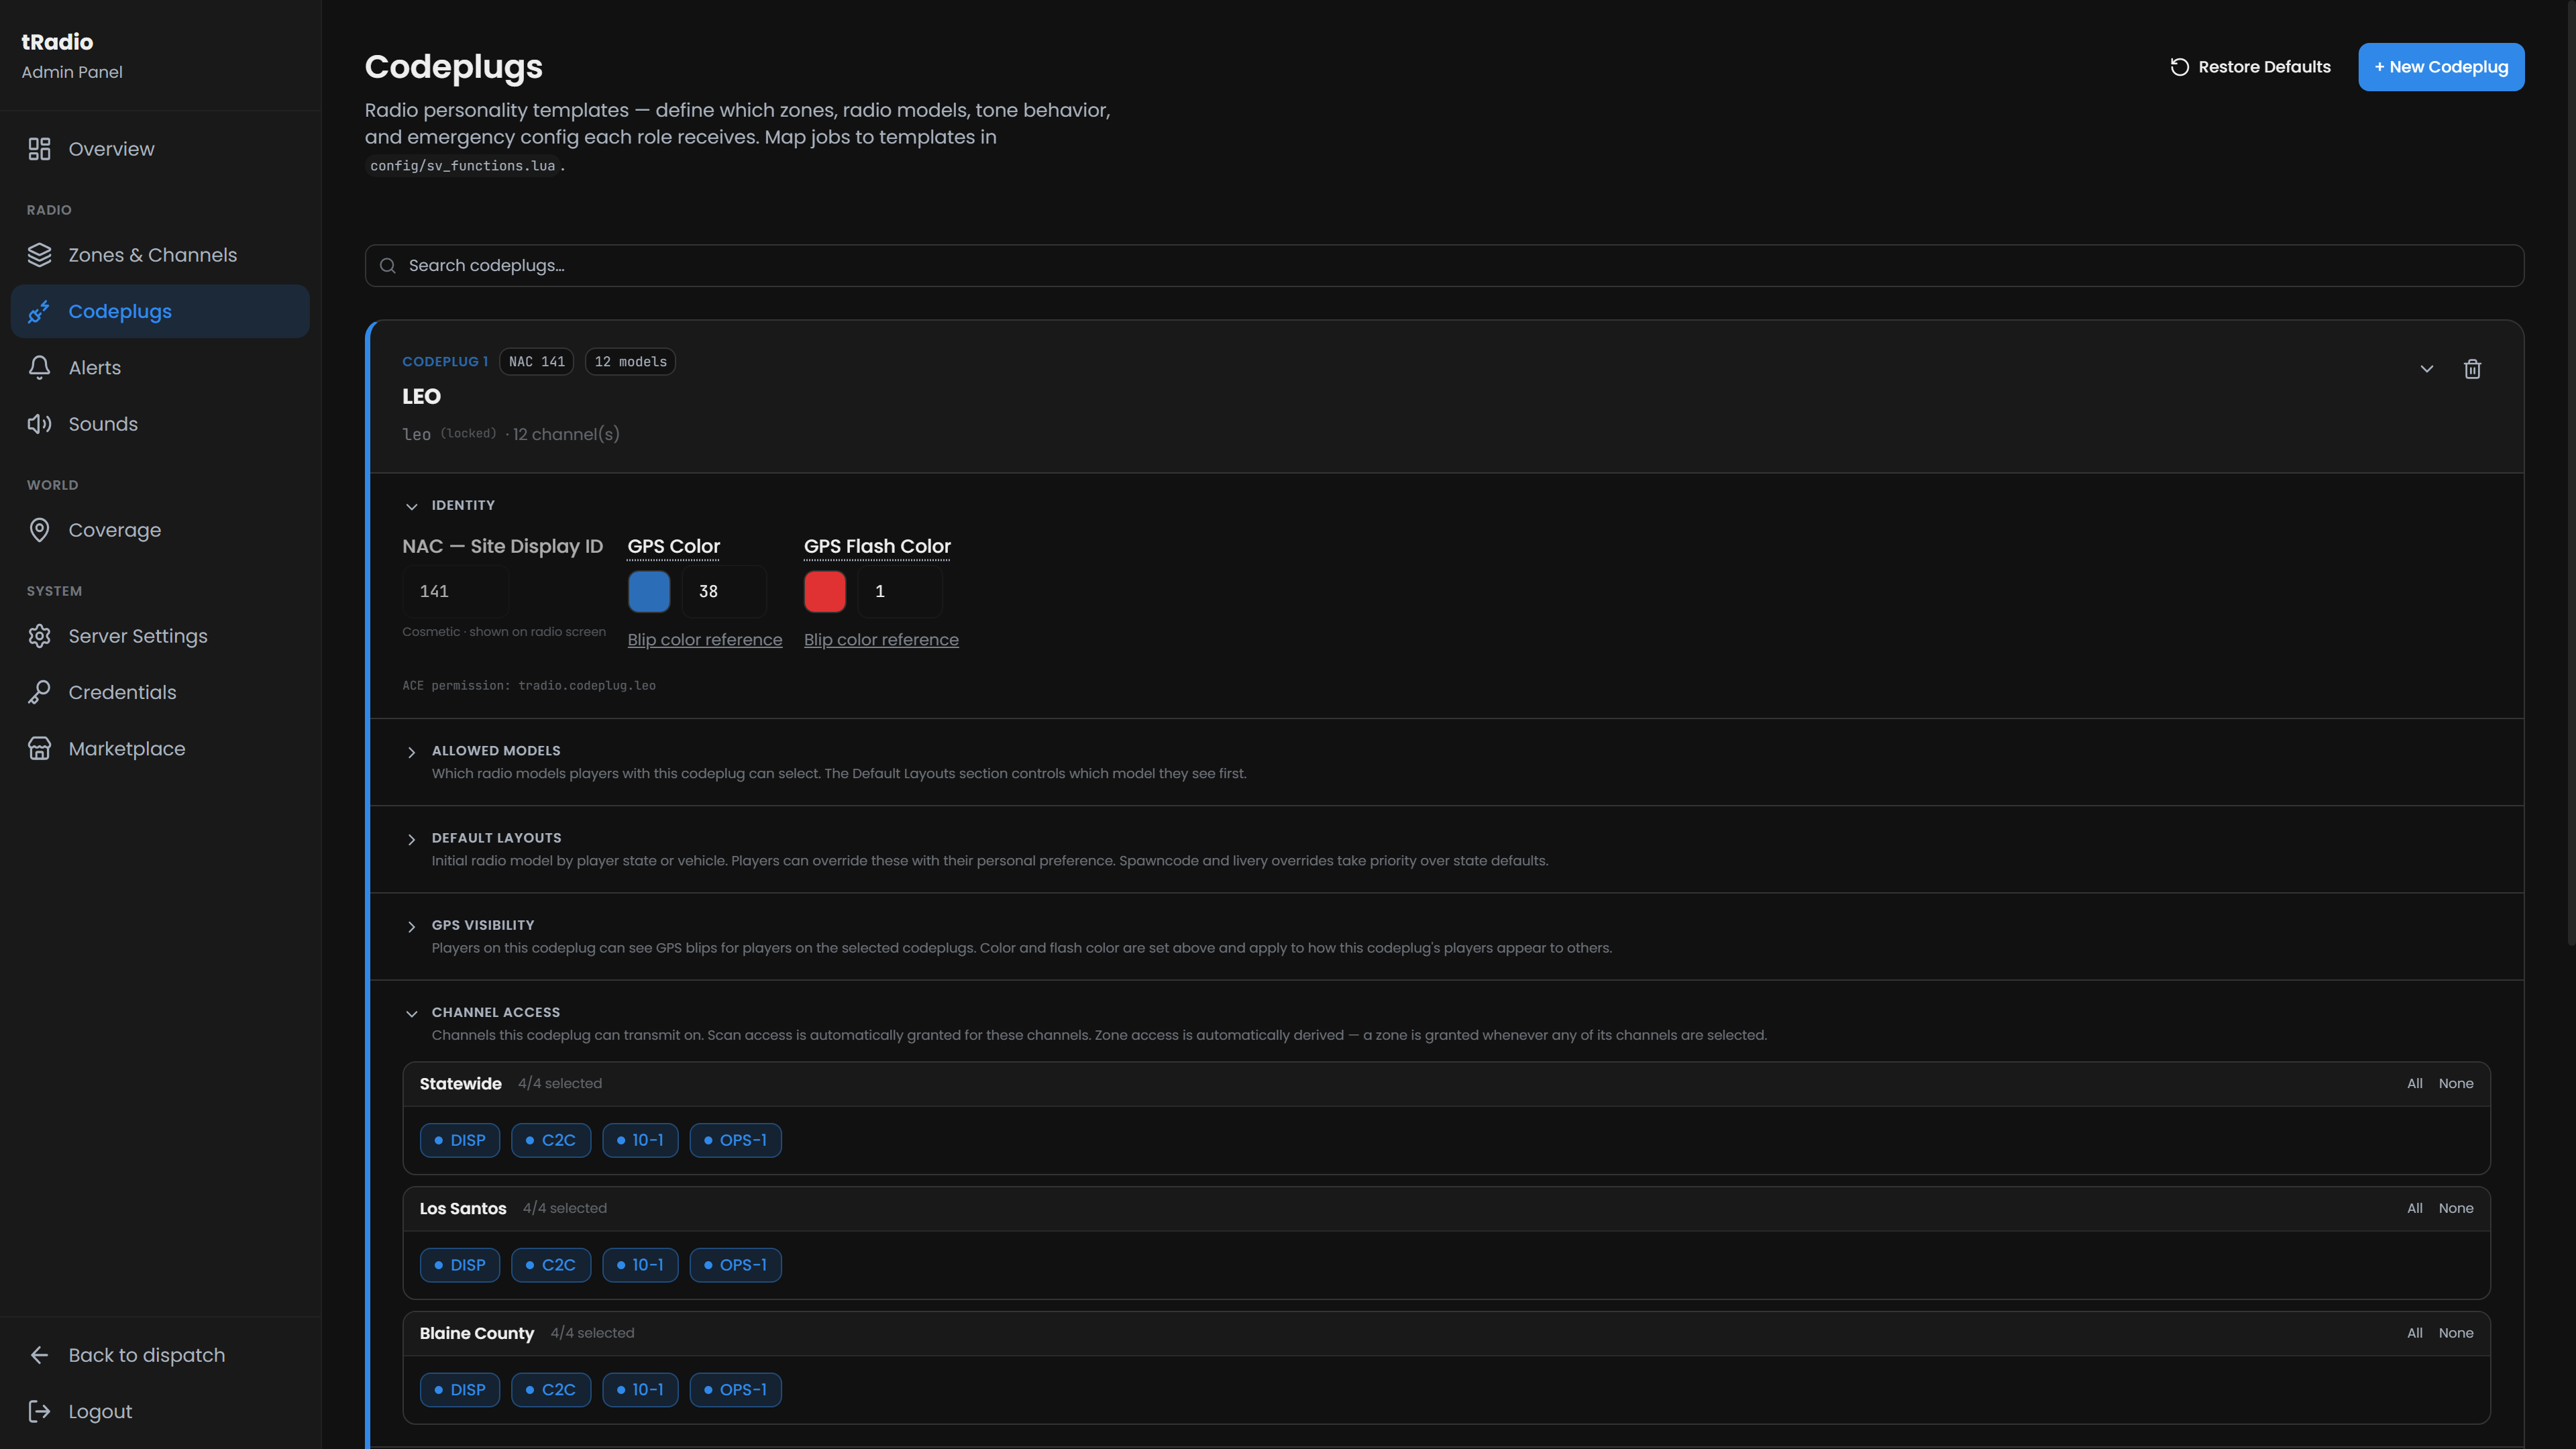
Task: Click the Credentials key icon
Action: (39, 692)
